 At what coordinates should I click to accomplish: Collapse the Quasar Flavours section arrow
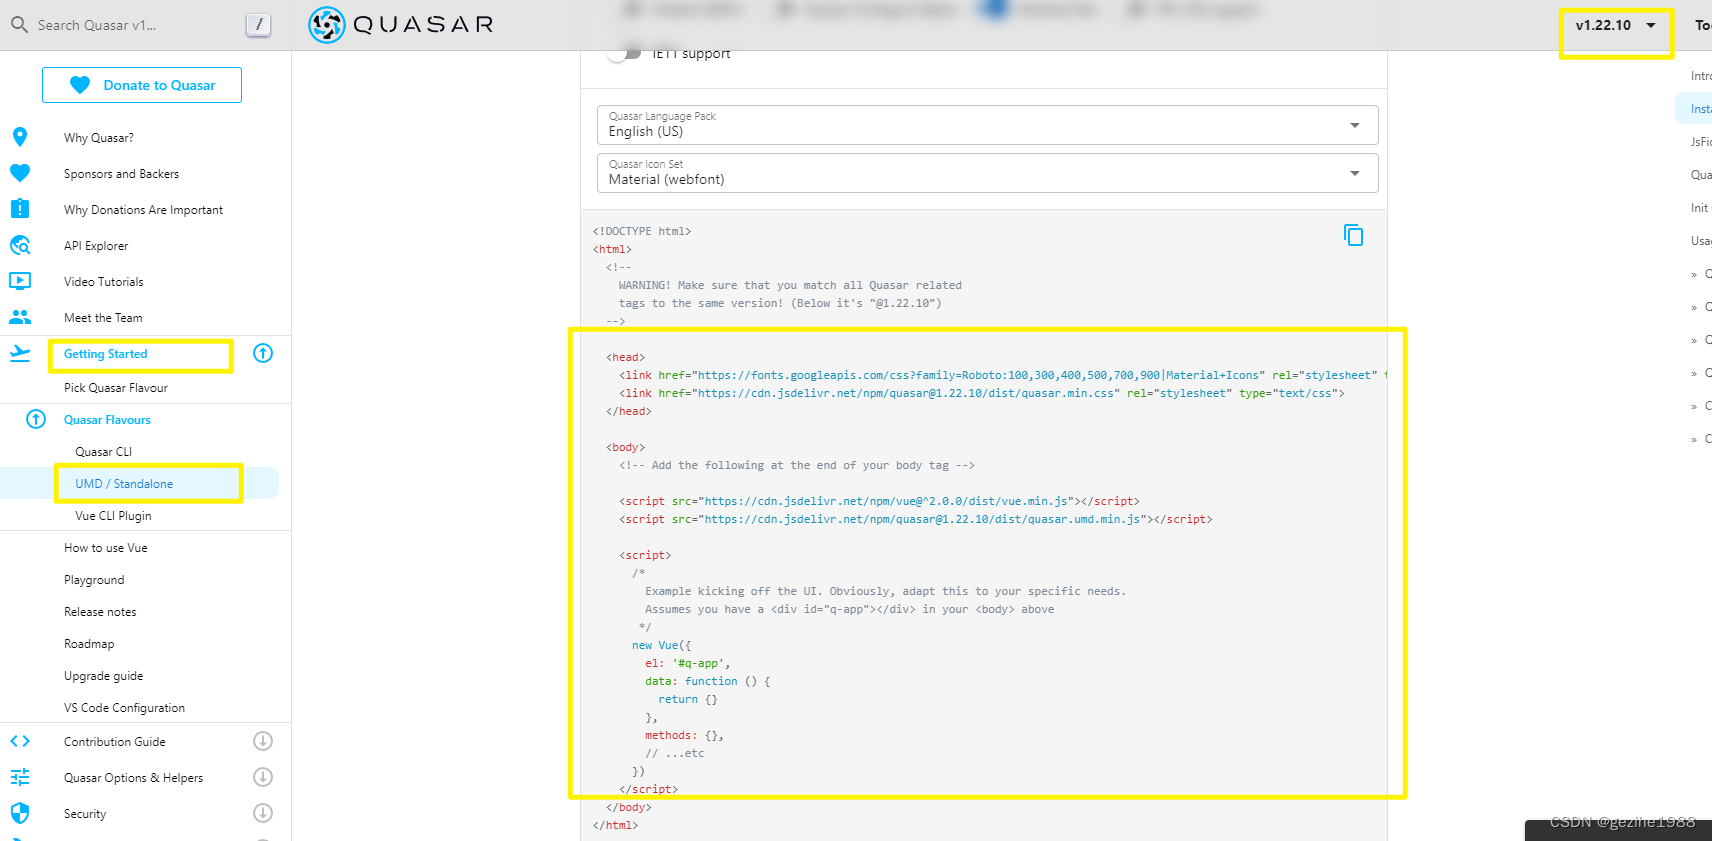(x=36, y=419)
